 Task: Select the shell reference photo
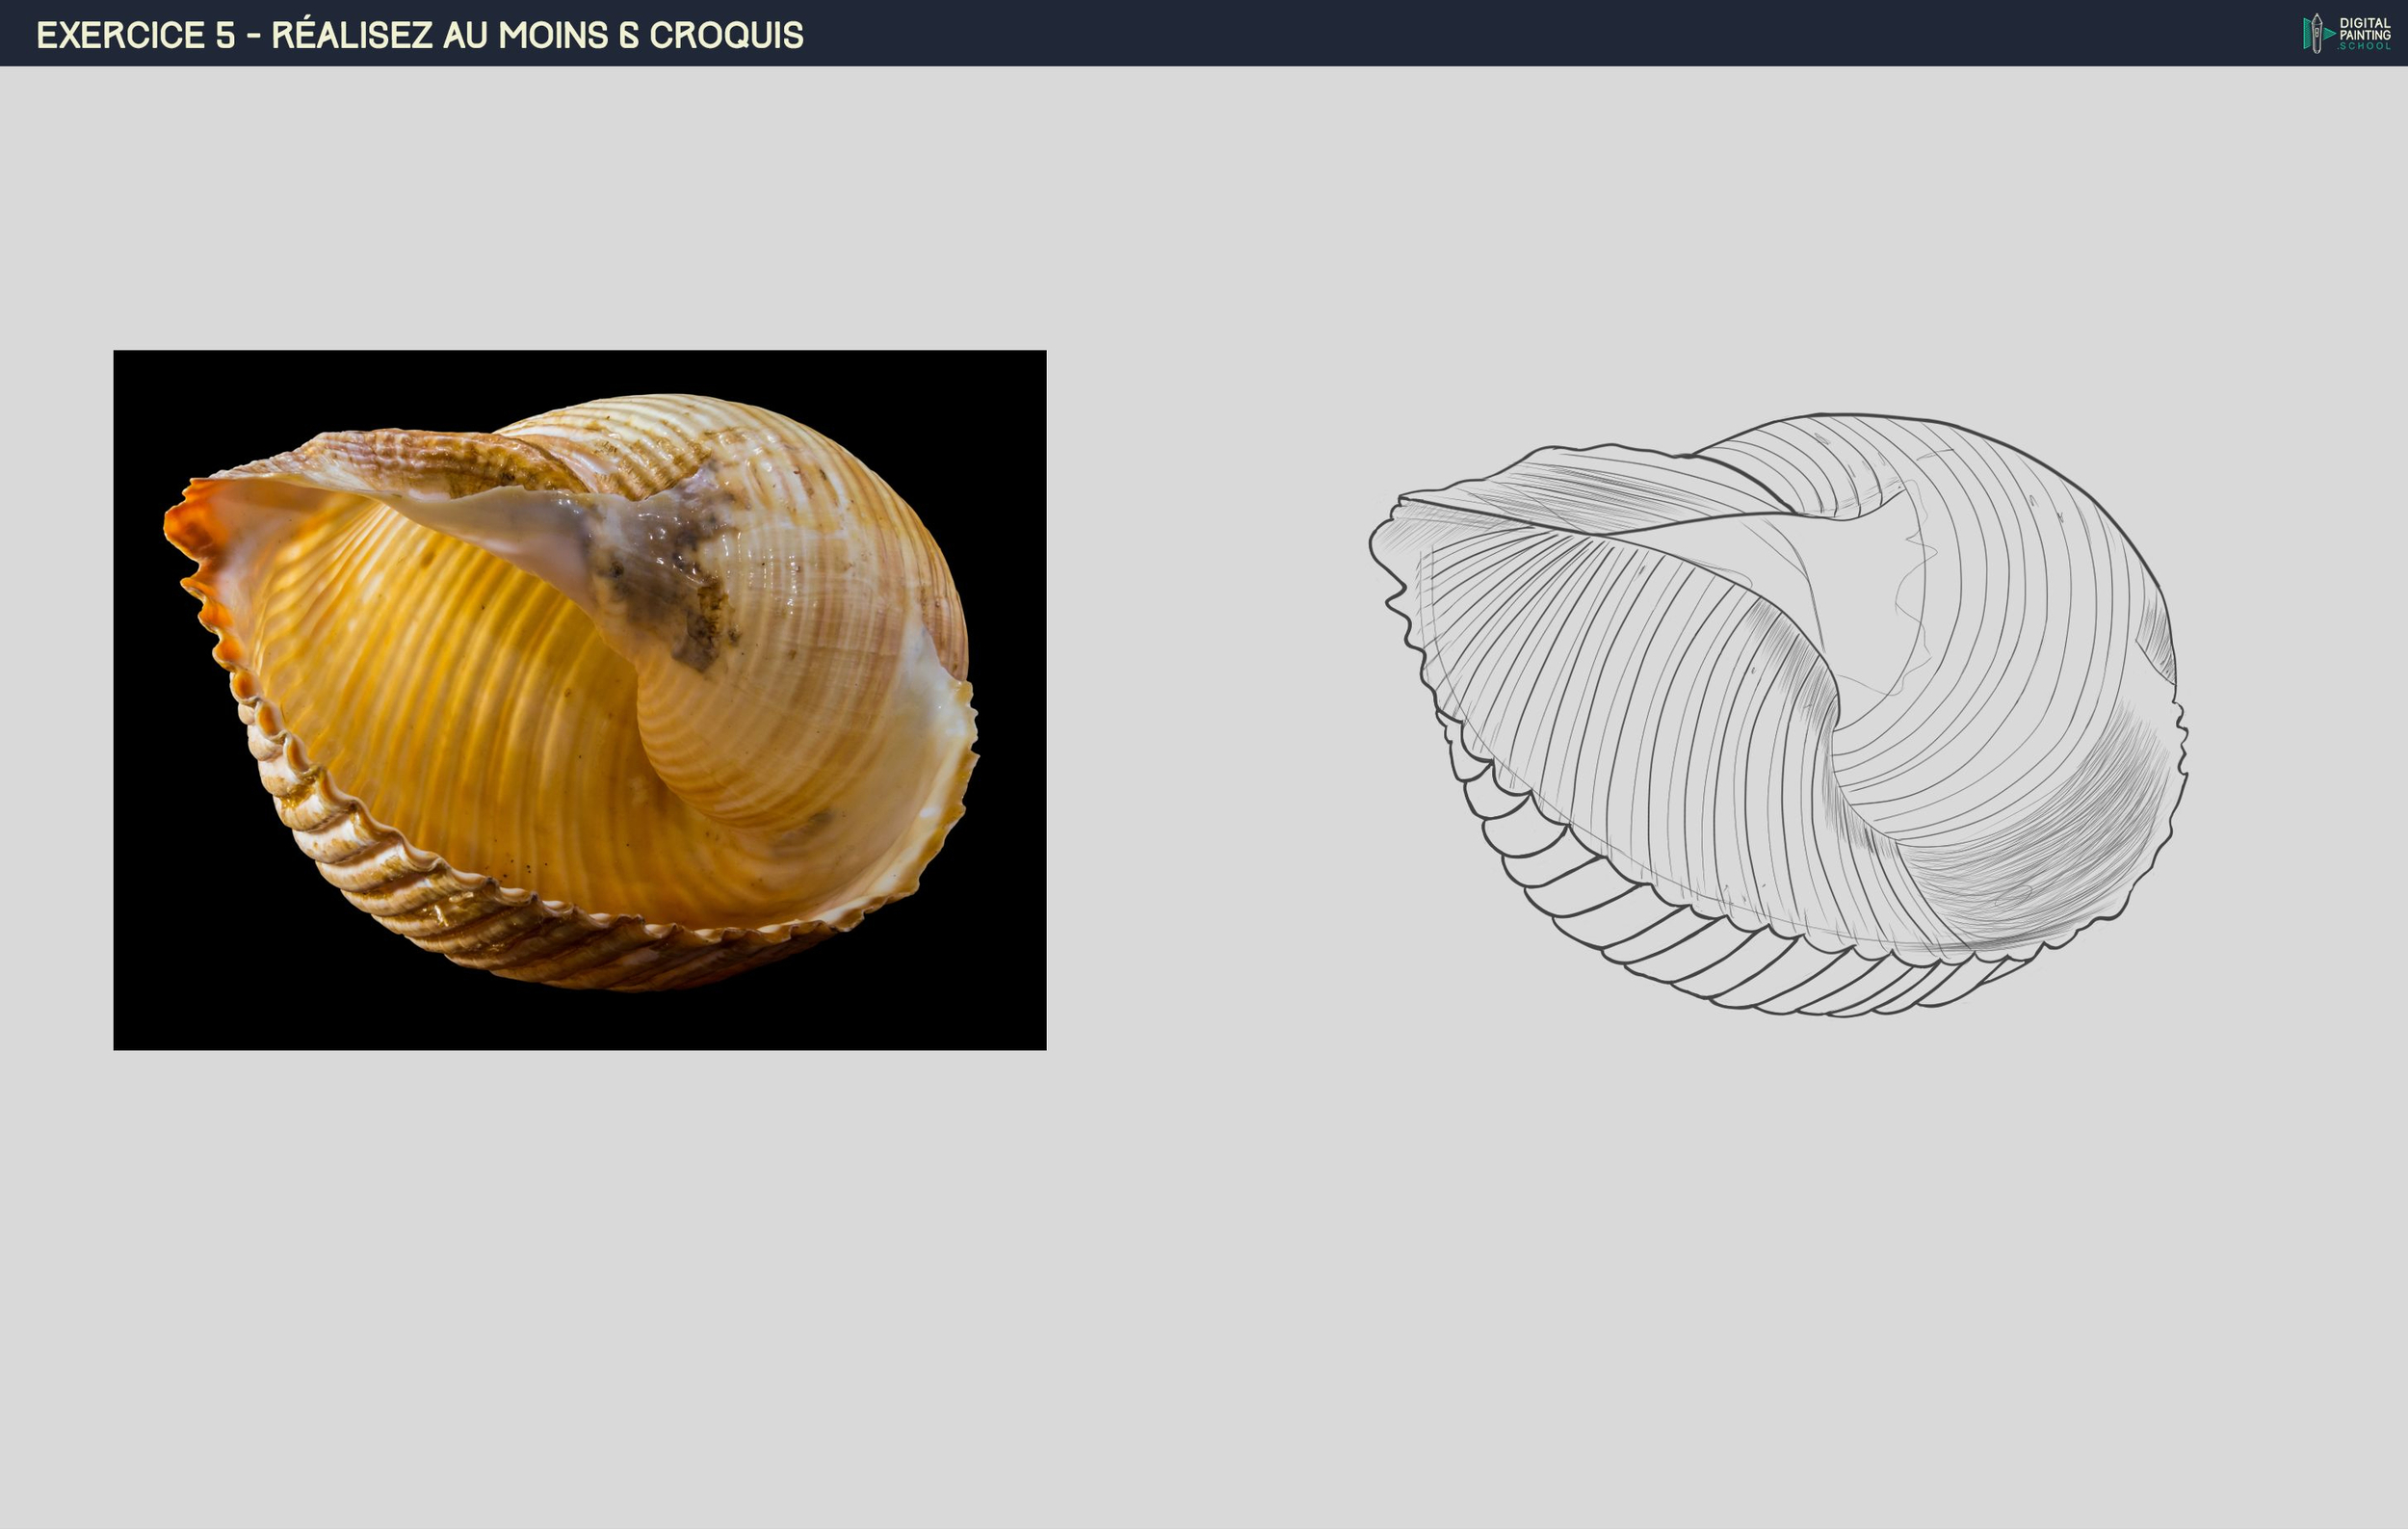[579, 699]
